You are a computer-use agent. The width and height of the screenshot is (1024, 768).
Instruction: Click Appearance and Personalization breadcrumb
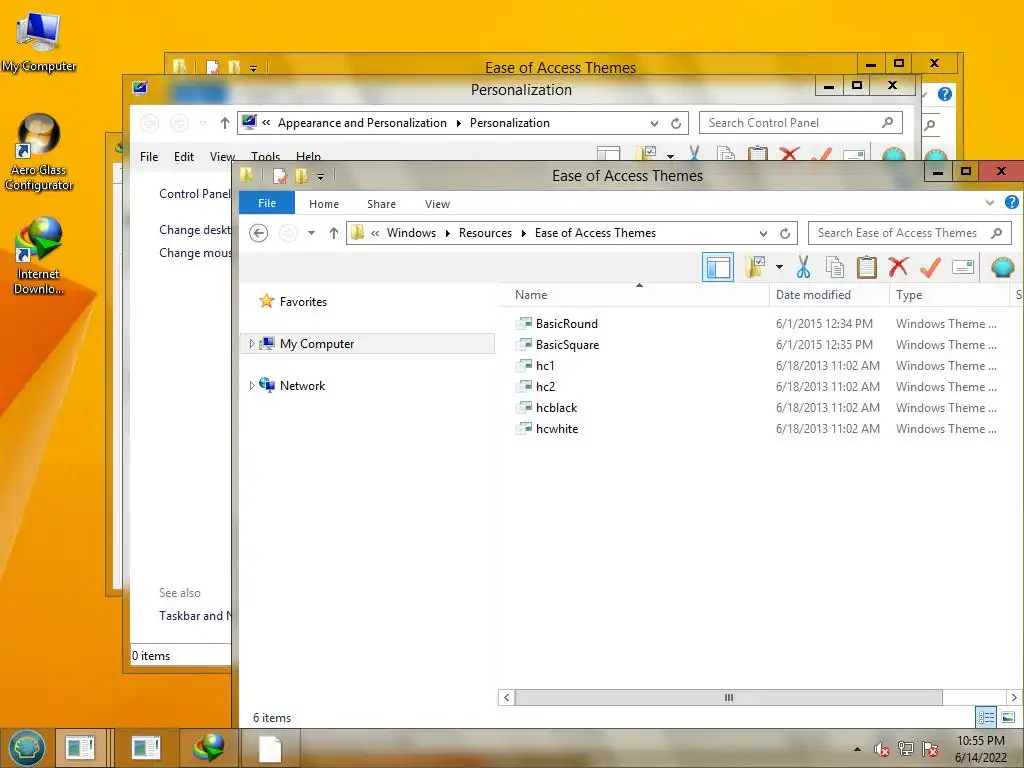tap(362, 123)
